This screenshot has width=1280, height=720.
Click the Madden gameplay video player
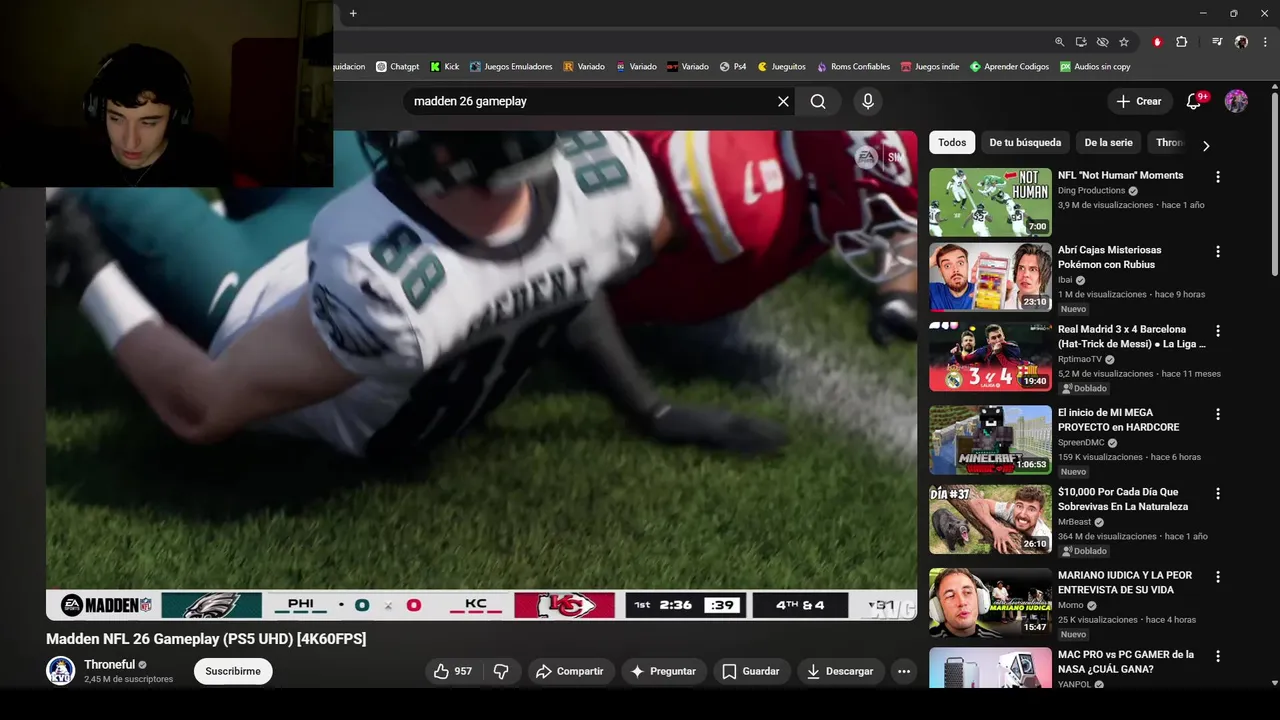481,375
